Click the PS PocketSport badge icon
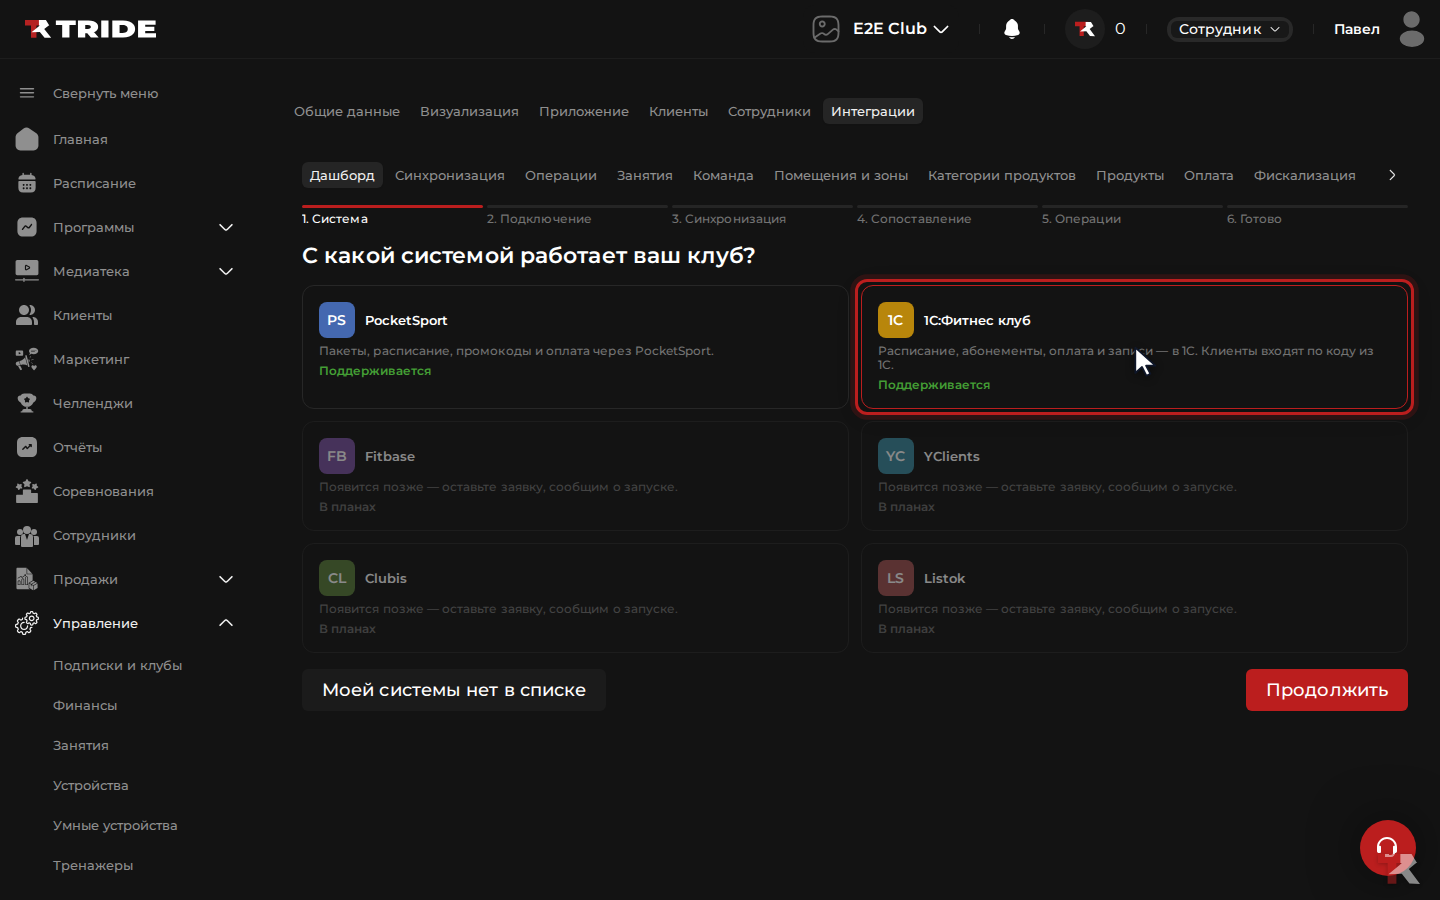This screenshot has height=900, width=1440. click(337, 320)
